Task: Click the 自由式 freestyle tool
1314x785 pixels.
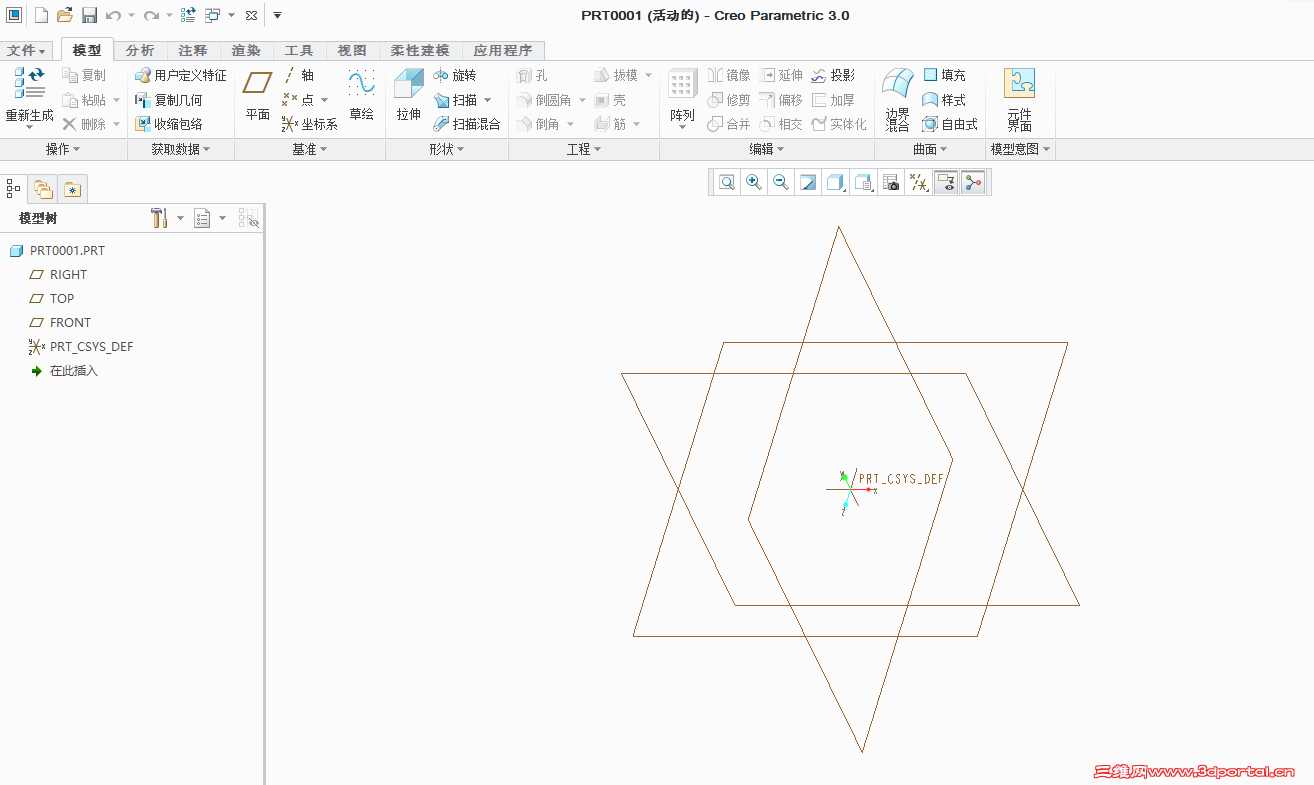Action: 950,124
